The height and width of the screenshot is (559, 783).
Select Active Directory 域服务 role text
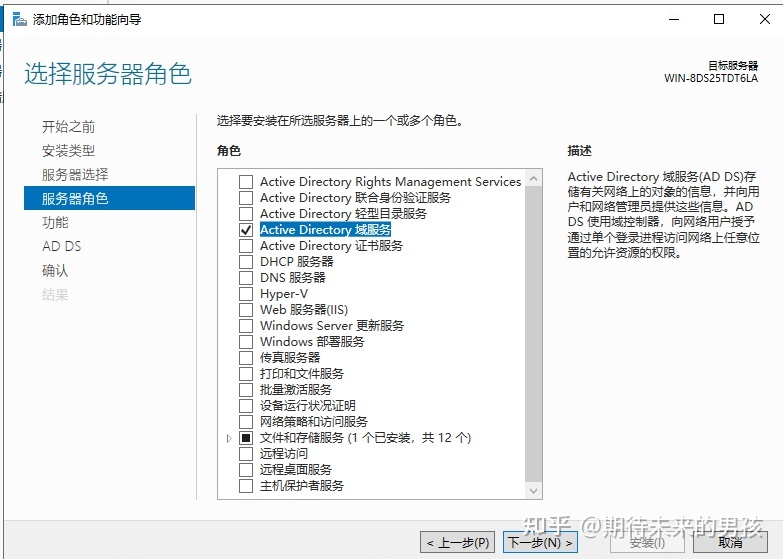325,230
